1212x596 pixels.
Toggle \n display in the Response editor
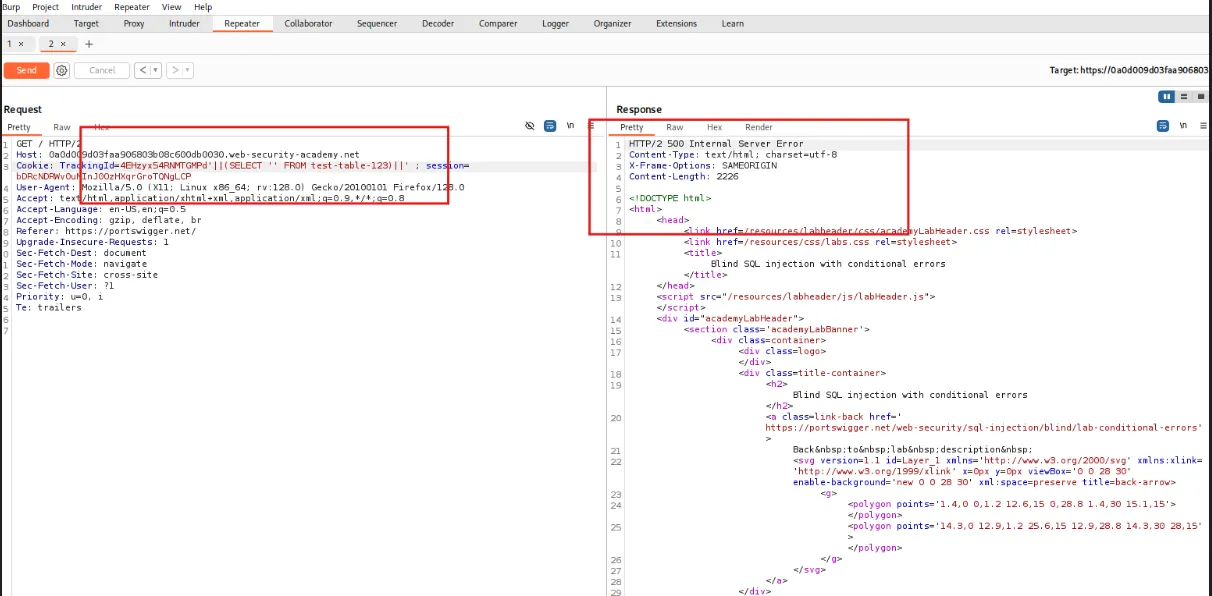click(1183, 125)
